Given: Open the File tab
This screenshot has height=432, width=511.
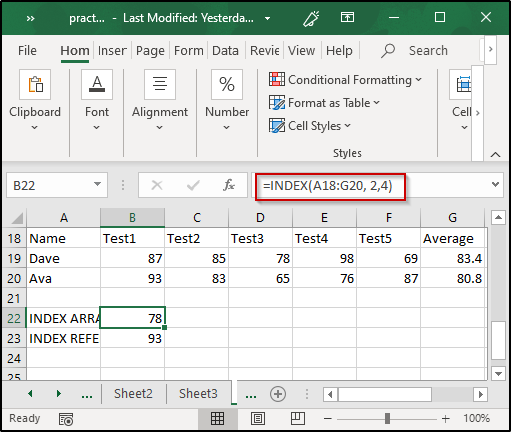Looking at the screenshot, I should point(27,51).
